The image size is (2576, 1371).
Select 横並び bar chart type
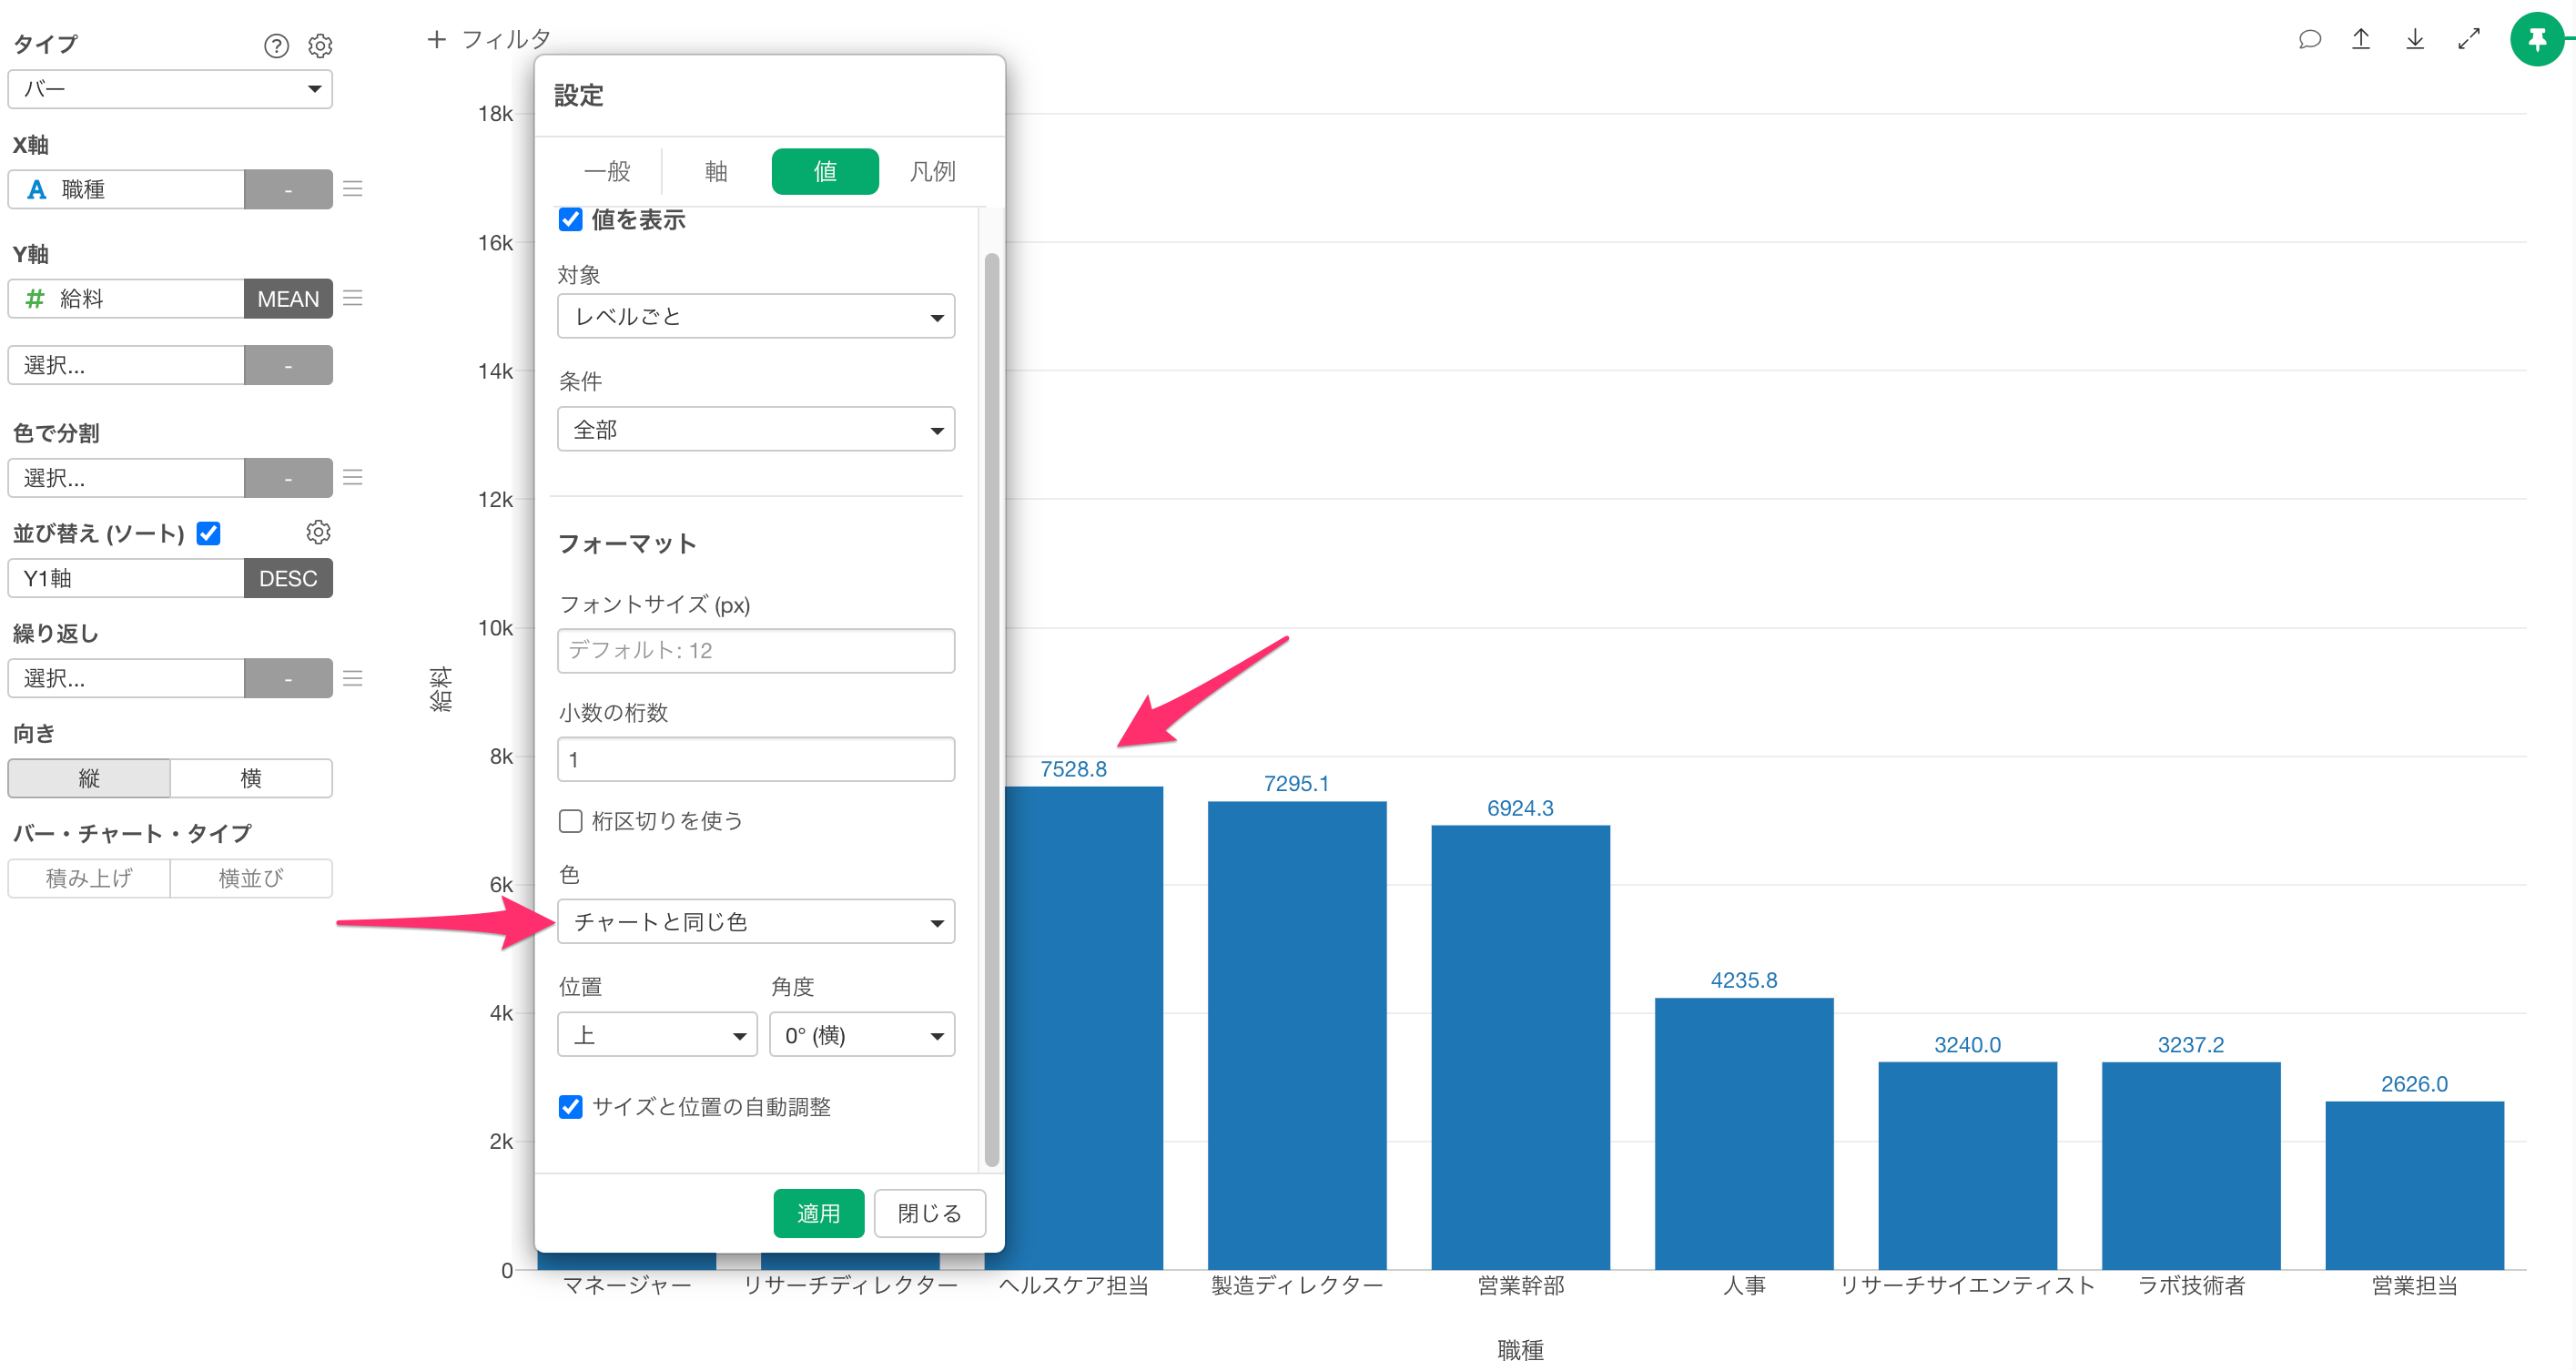[x=251, y=878]
